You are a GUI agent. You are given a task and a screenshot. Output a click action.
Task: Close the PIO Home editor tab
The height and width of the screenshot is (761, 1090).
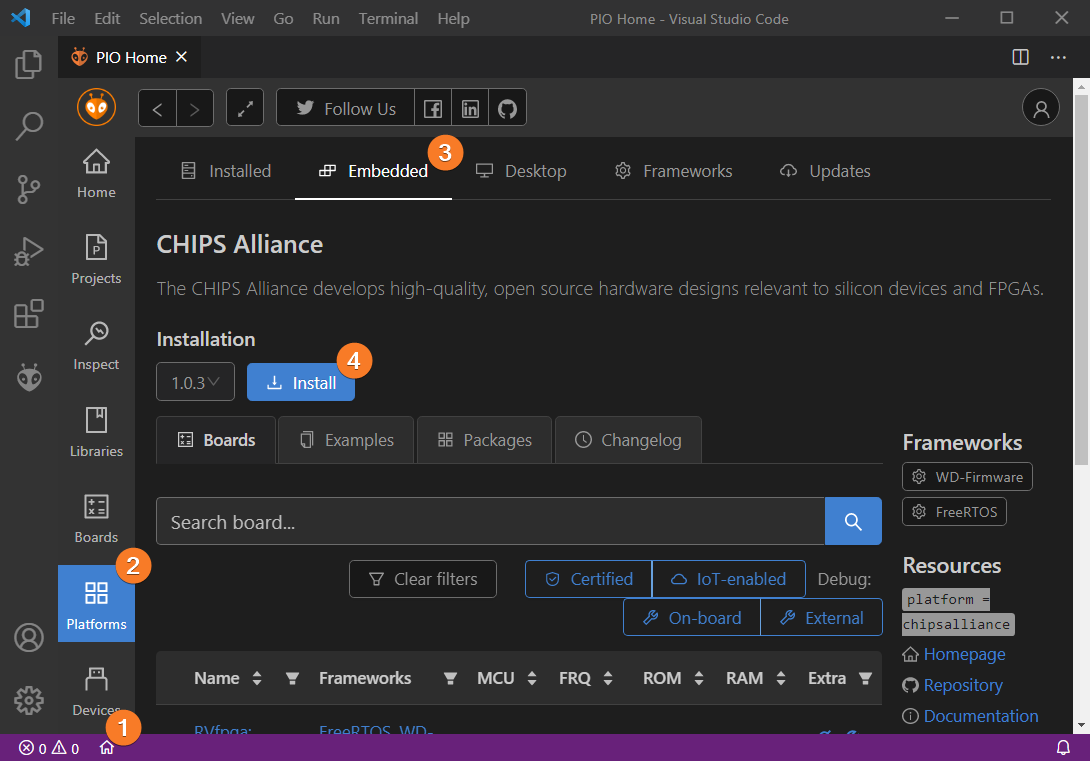point(181,57)
